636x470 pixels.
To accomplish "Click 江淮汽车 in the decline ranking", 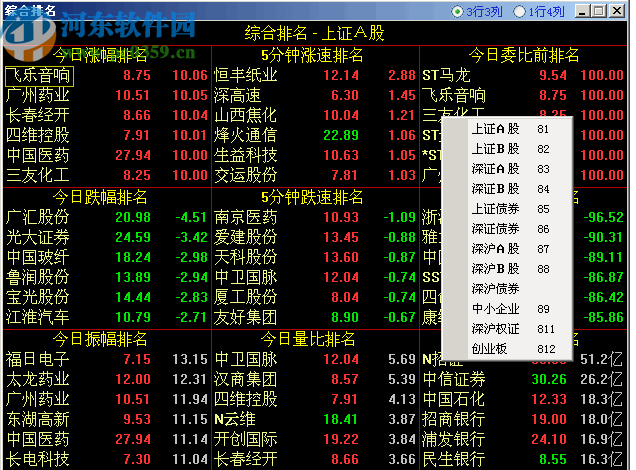I will [x=107, y=317].
